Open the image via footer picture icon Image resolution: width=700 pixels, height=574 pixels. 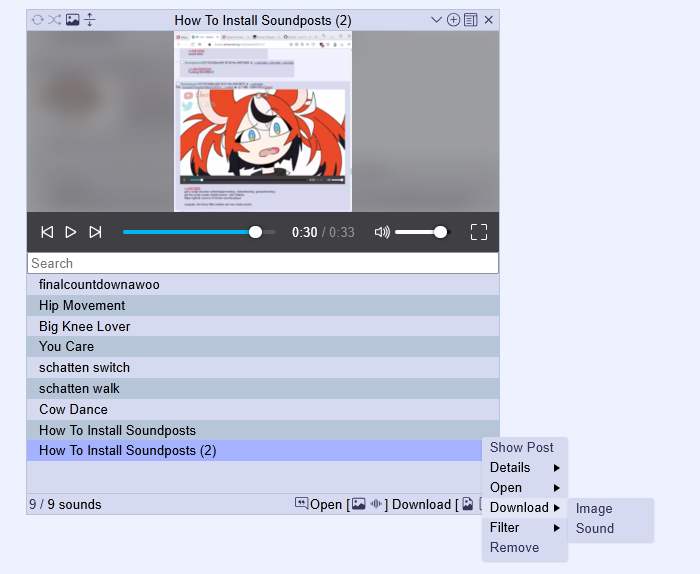pyautogui.click(x=358, y=504)
